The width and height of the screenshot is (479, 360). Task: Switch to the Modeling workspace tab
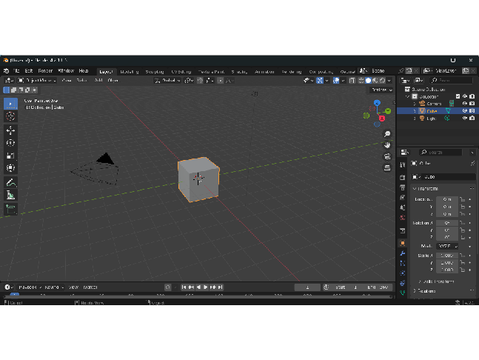tap(129, 72)
